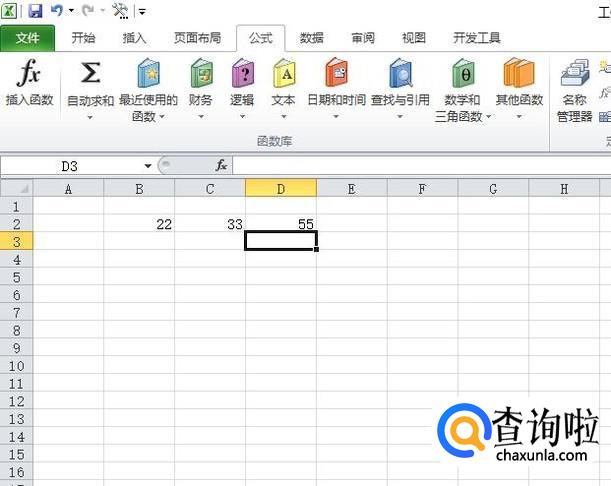Select column H header
The image size is (611, 486).
564,189
